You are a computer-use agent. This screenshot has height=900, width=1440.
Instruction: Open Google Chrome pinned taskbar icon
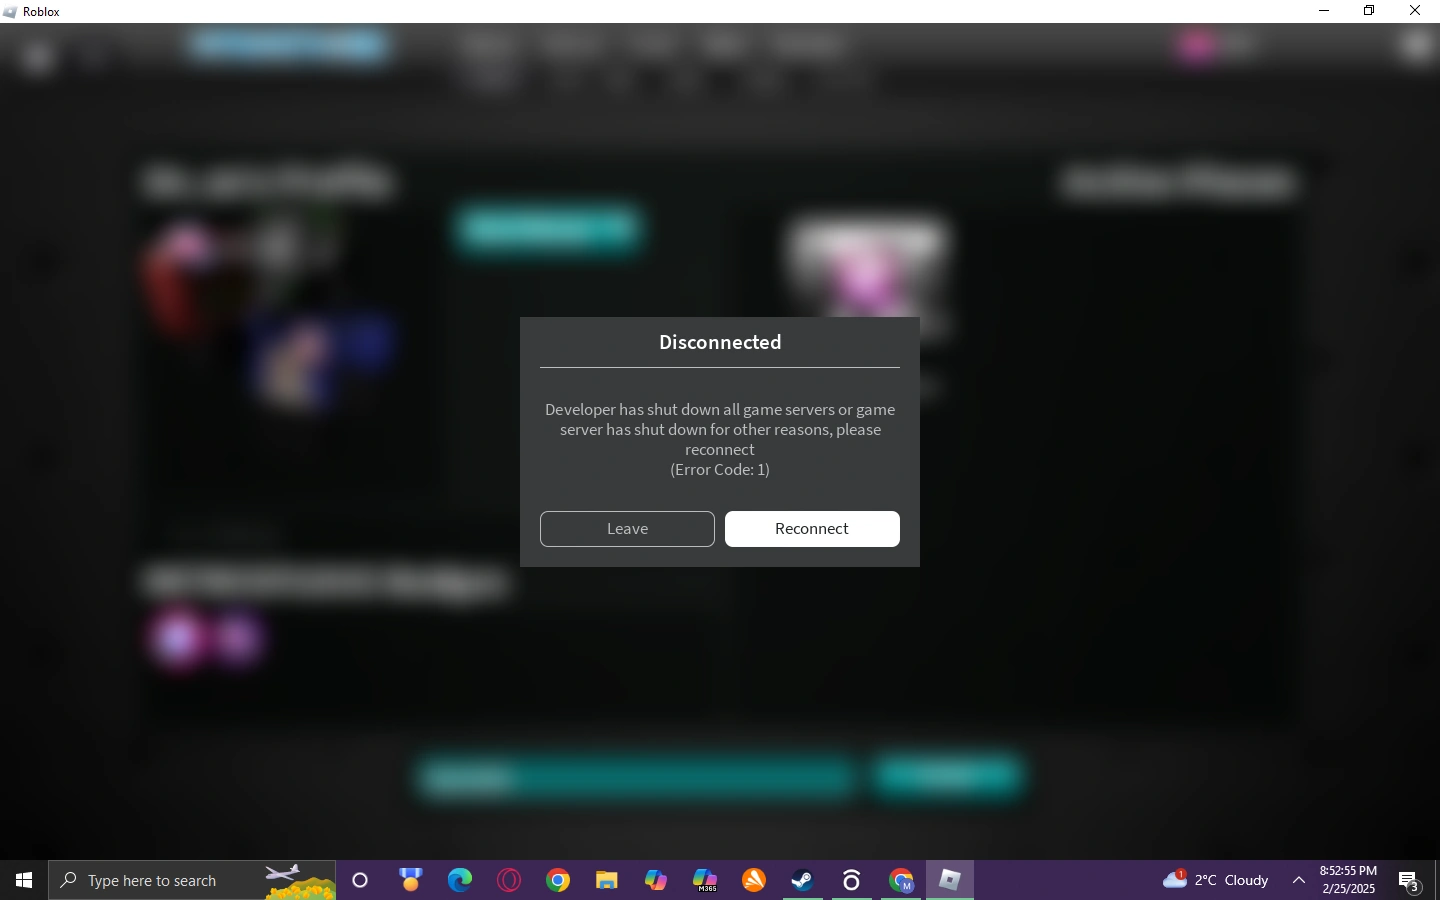click(x=558, y=880)
